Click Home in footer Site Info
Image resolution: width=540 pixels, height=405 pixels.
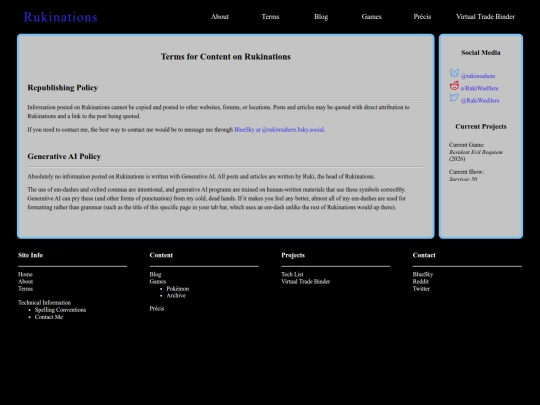(25, 274)
